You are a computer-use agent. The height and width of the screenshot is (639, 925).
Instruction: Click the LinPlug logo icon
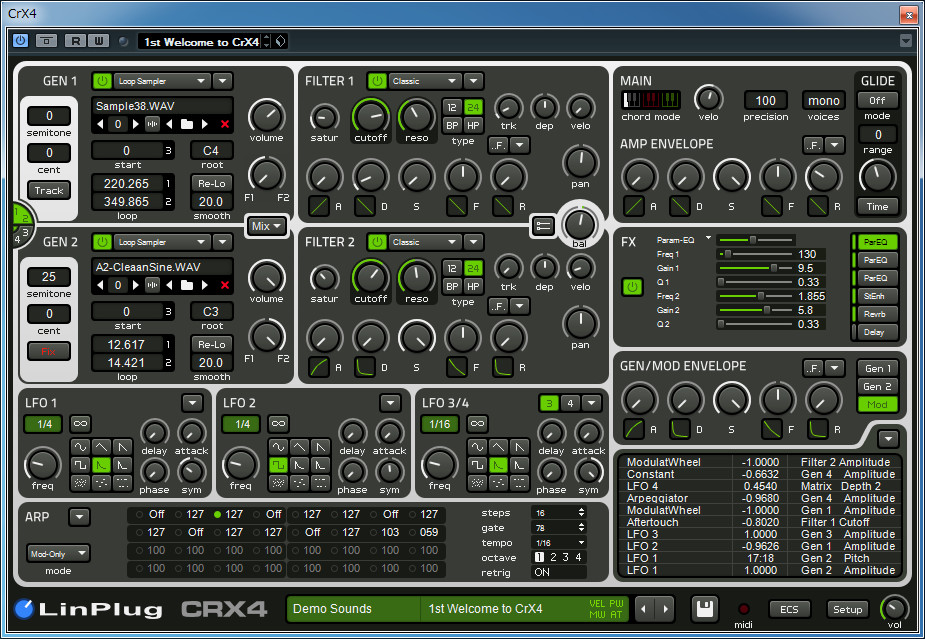[24, 609]
